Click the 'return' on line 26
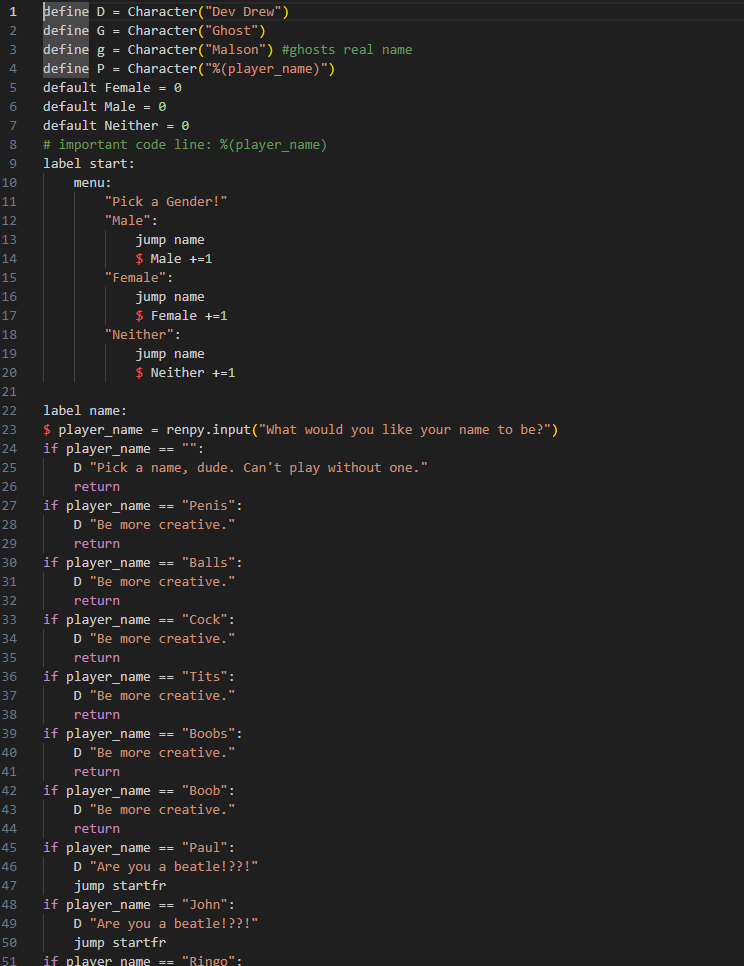Image resolution: width=744 pixels, height=966 pixels. (x=97, y=487)
